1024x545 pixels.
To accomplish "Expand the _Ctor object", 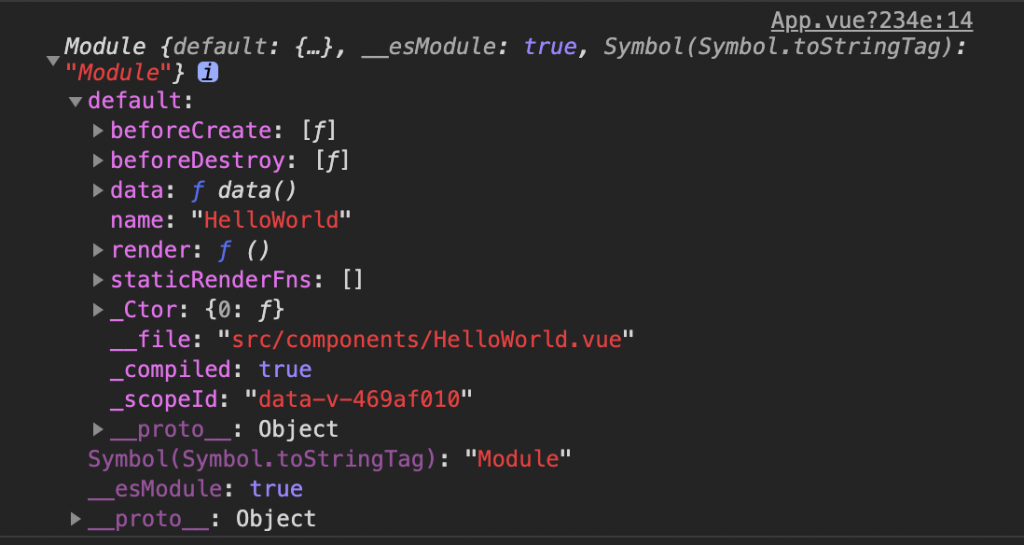I will point(98,310).
